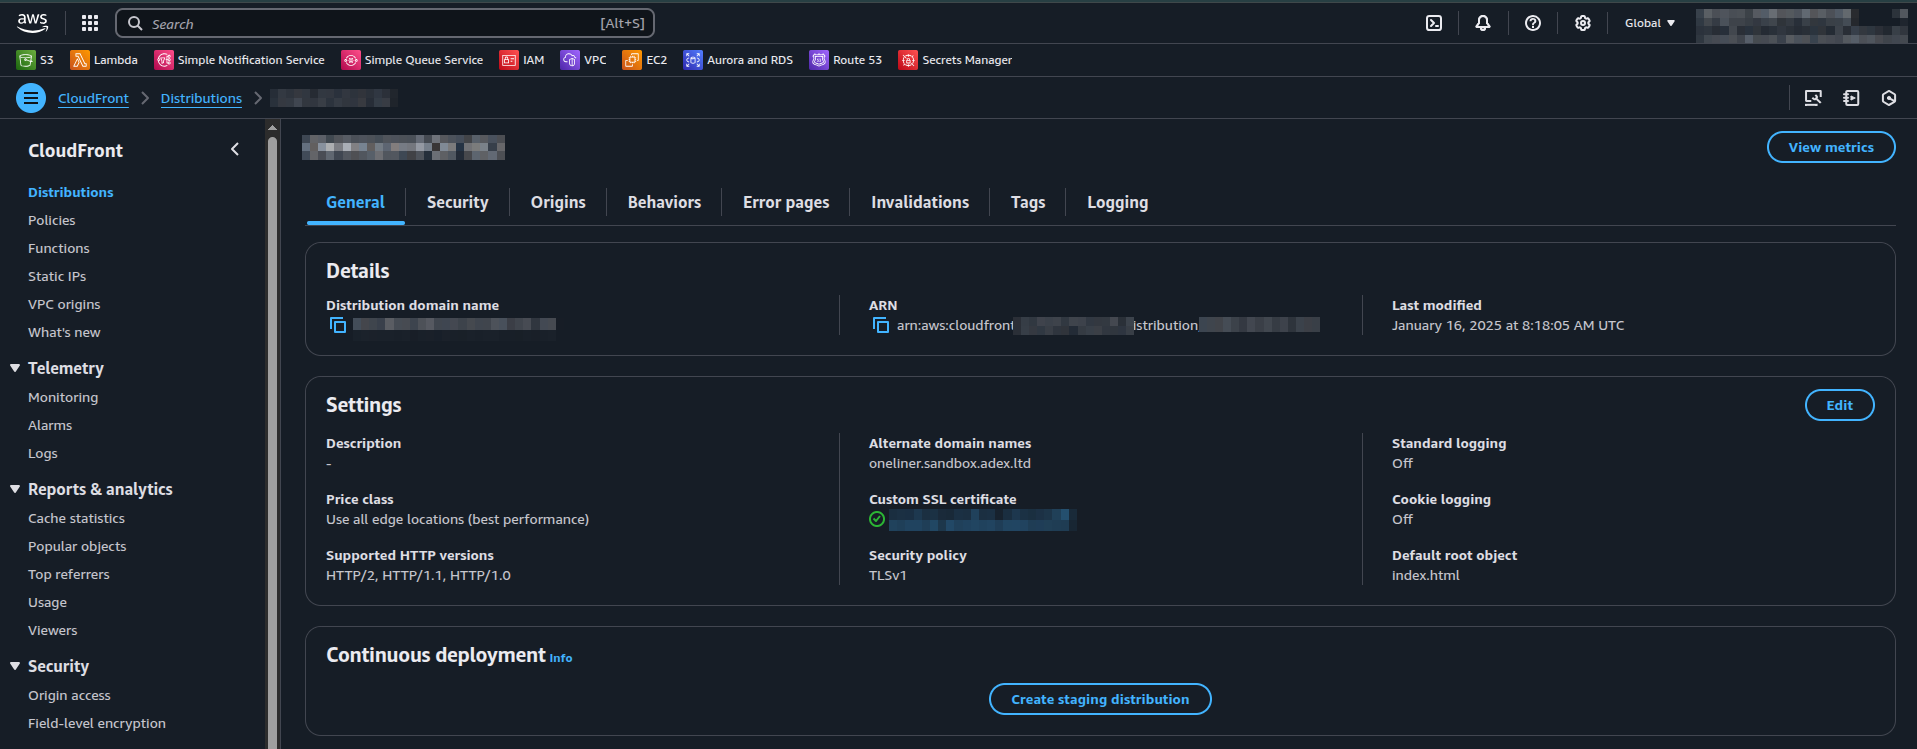Open the Global region dropdown

pyautogui.click(x=1649, y=23)
